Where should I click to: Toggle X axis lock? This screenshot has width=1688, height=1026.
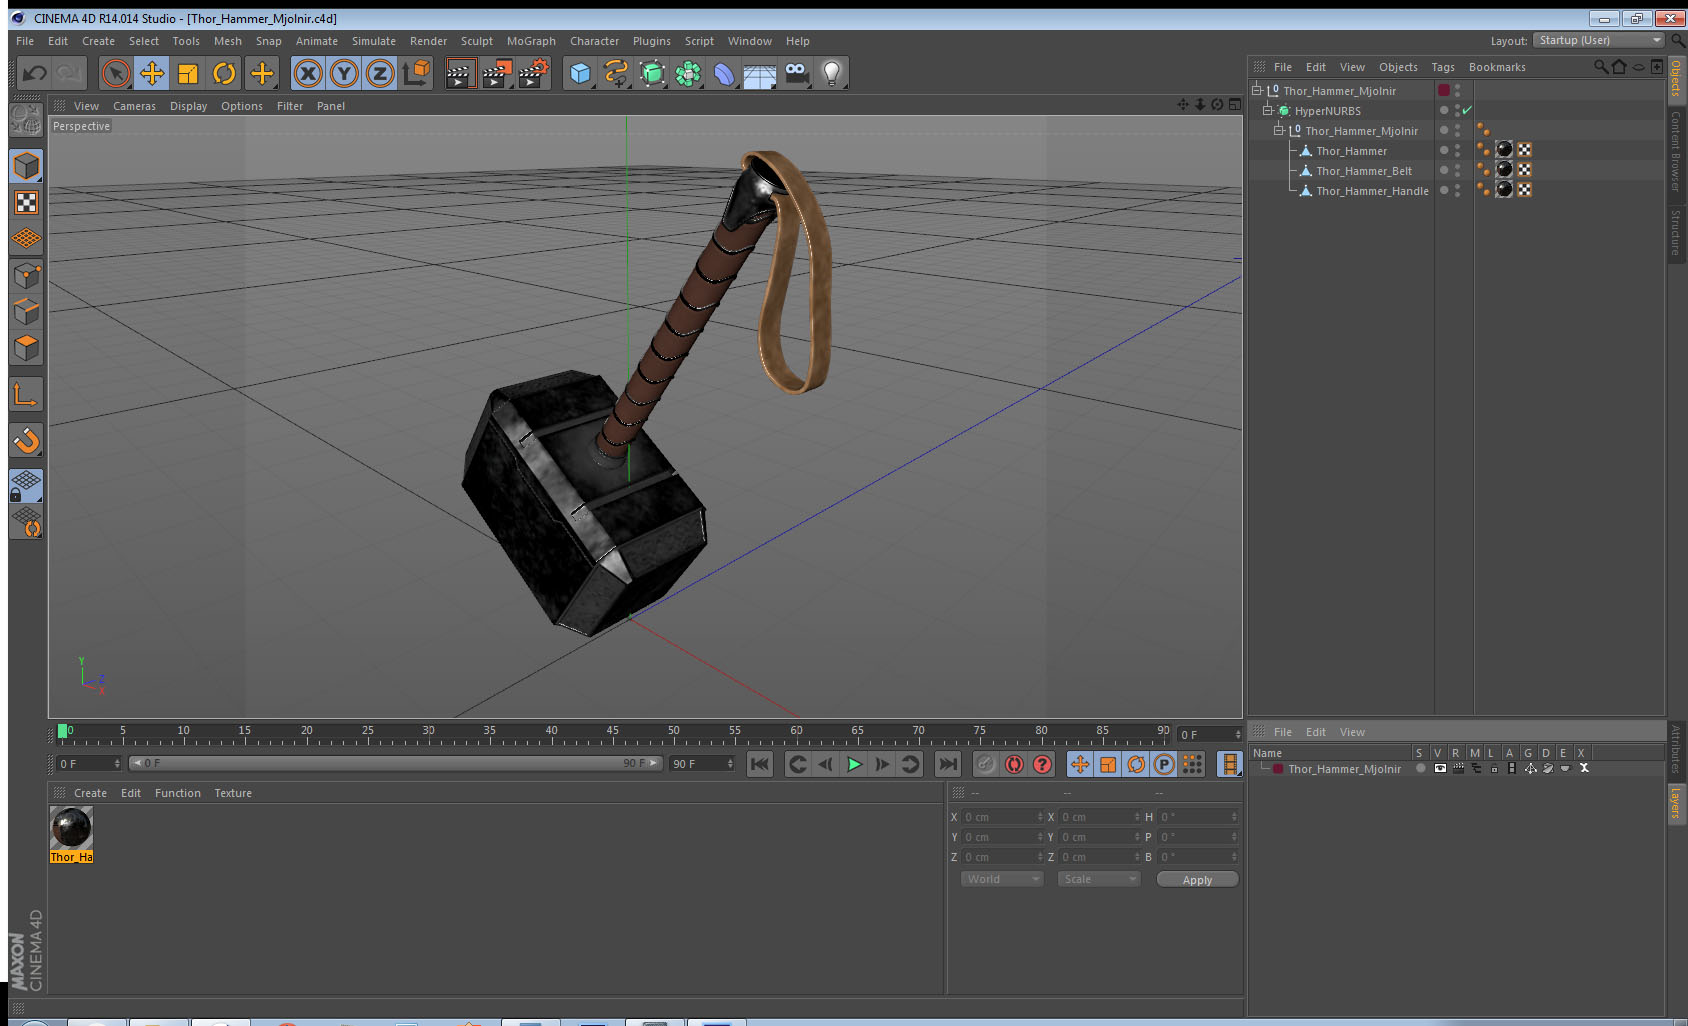pos(308,73)
